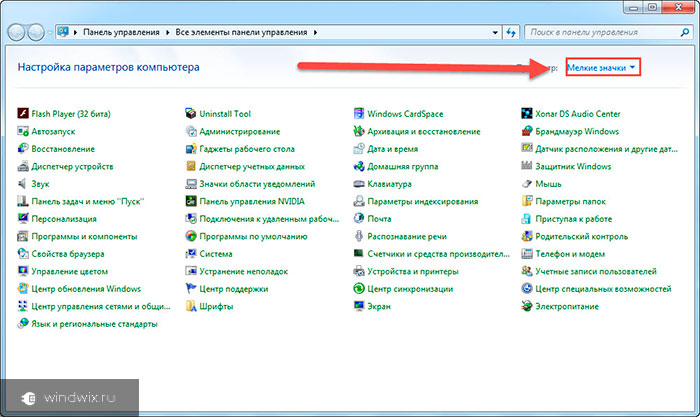Screen dimensions: 700x417
Task: Open Центр управления сетями и общим доступом
Action: click(101, 306)
